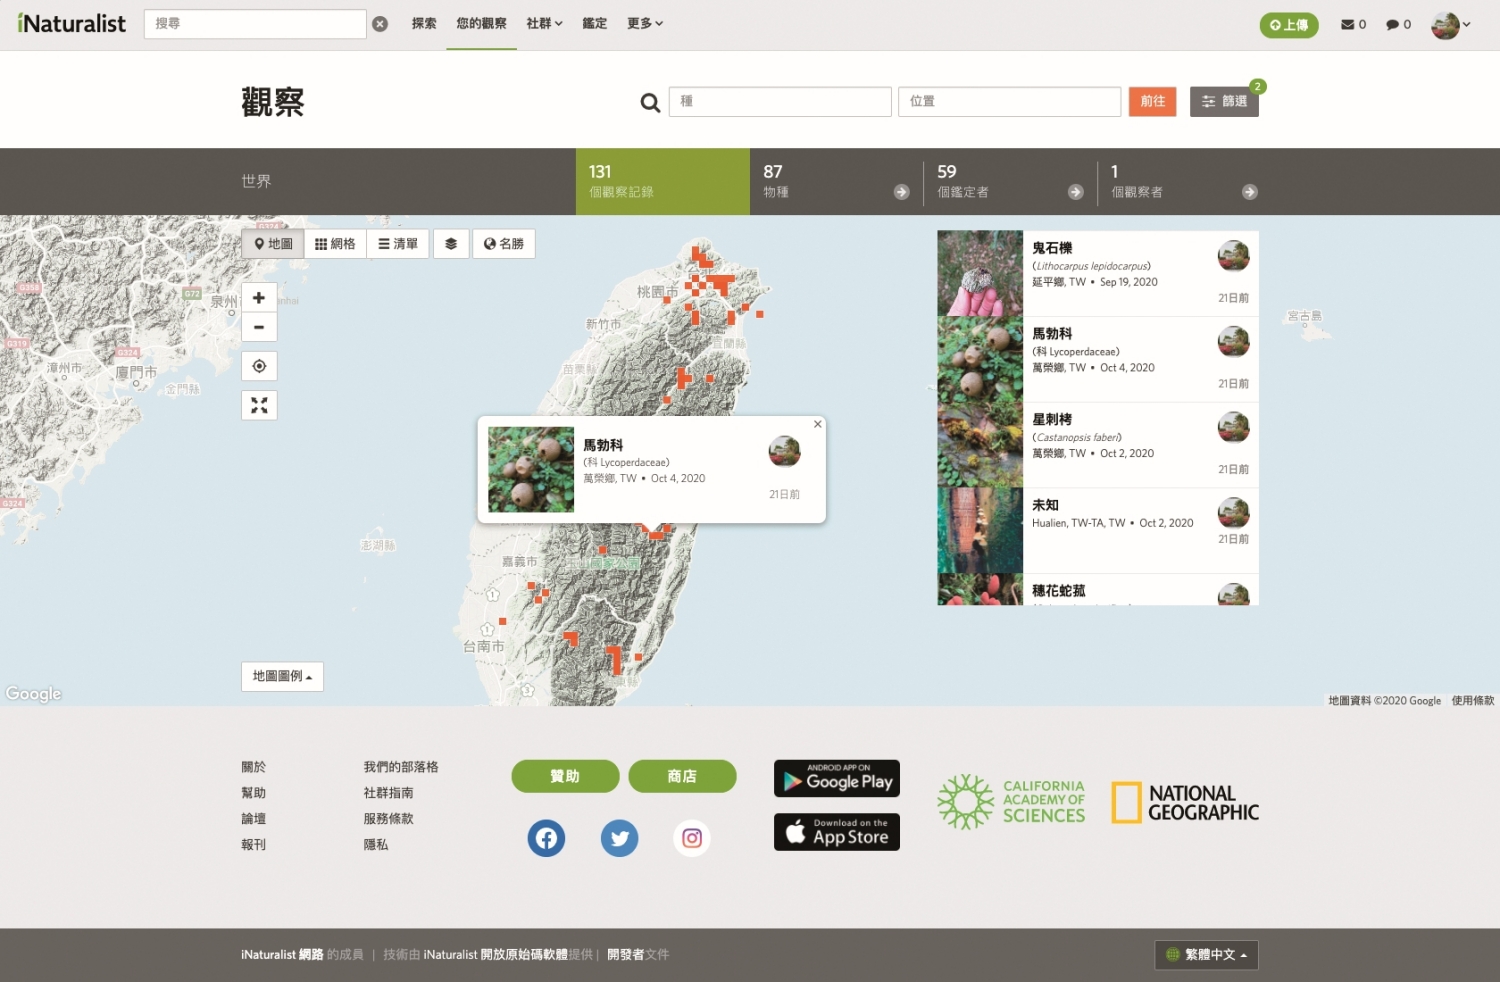The height and width of the screenshot is (982, 1500).
Task: Open the 繁體中文 language selector
Action: click(1206, 955)
